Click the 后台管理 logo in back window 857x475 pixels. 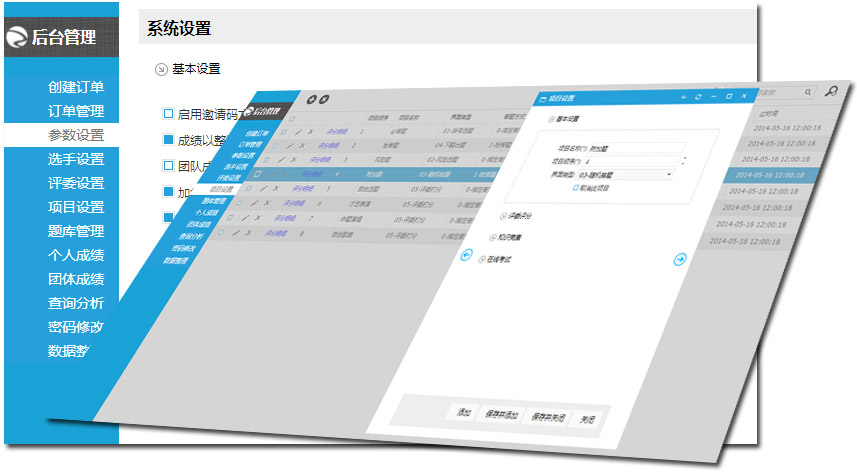pos(51,37)
